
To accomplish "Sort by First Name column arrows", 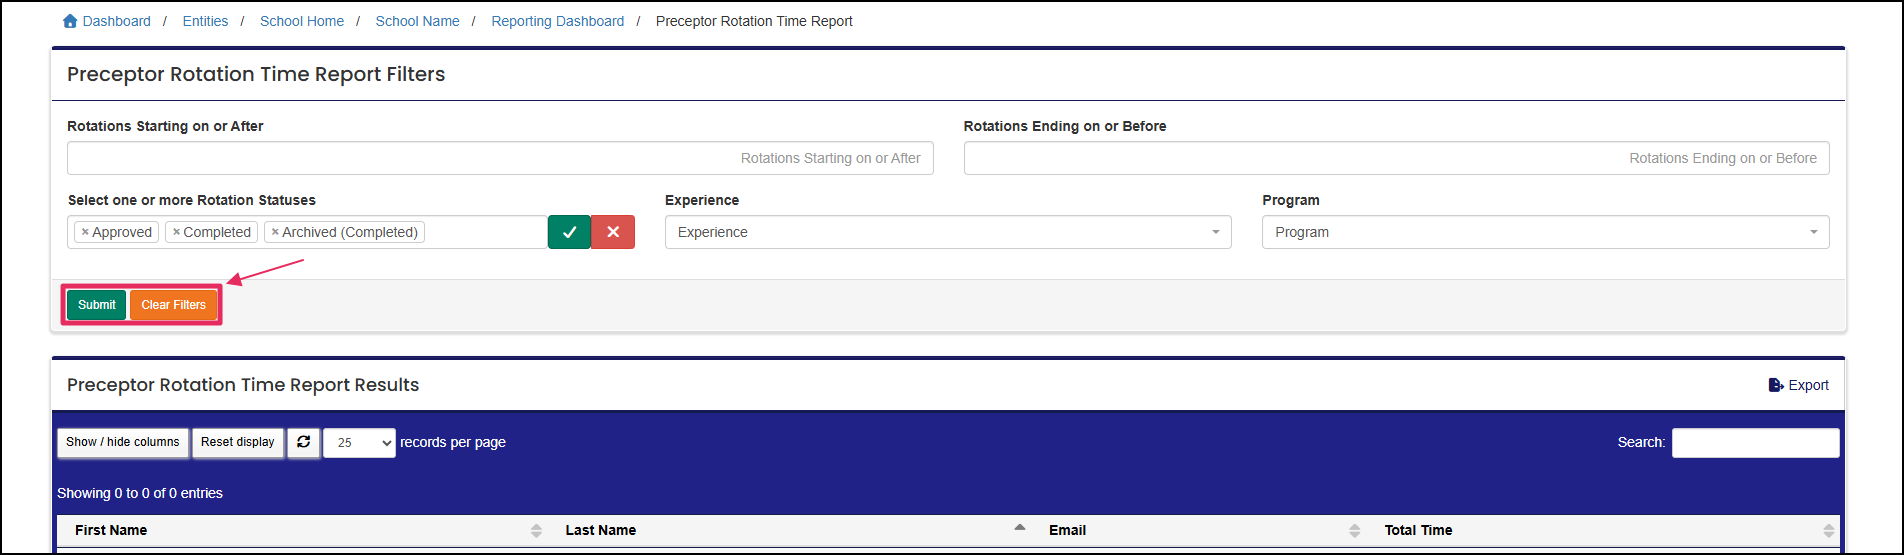I will point(536,530).
